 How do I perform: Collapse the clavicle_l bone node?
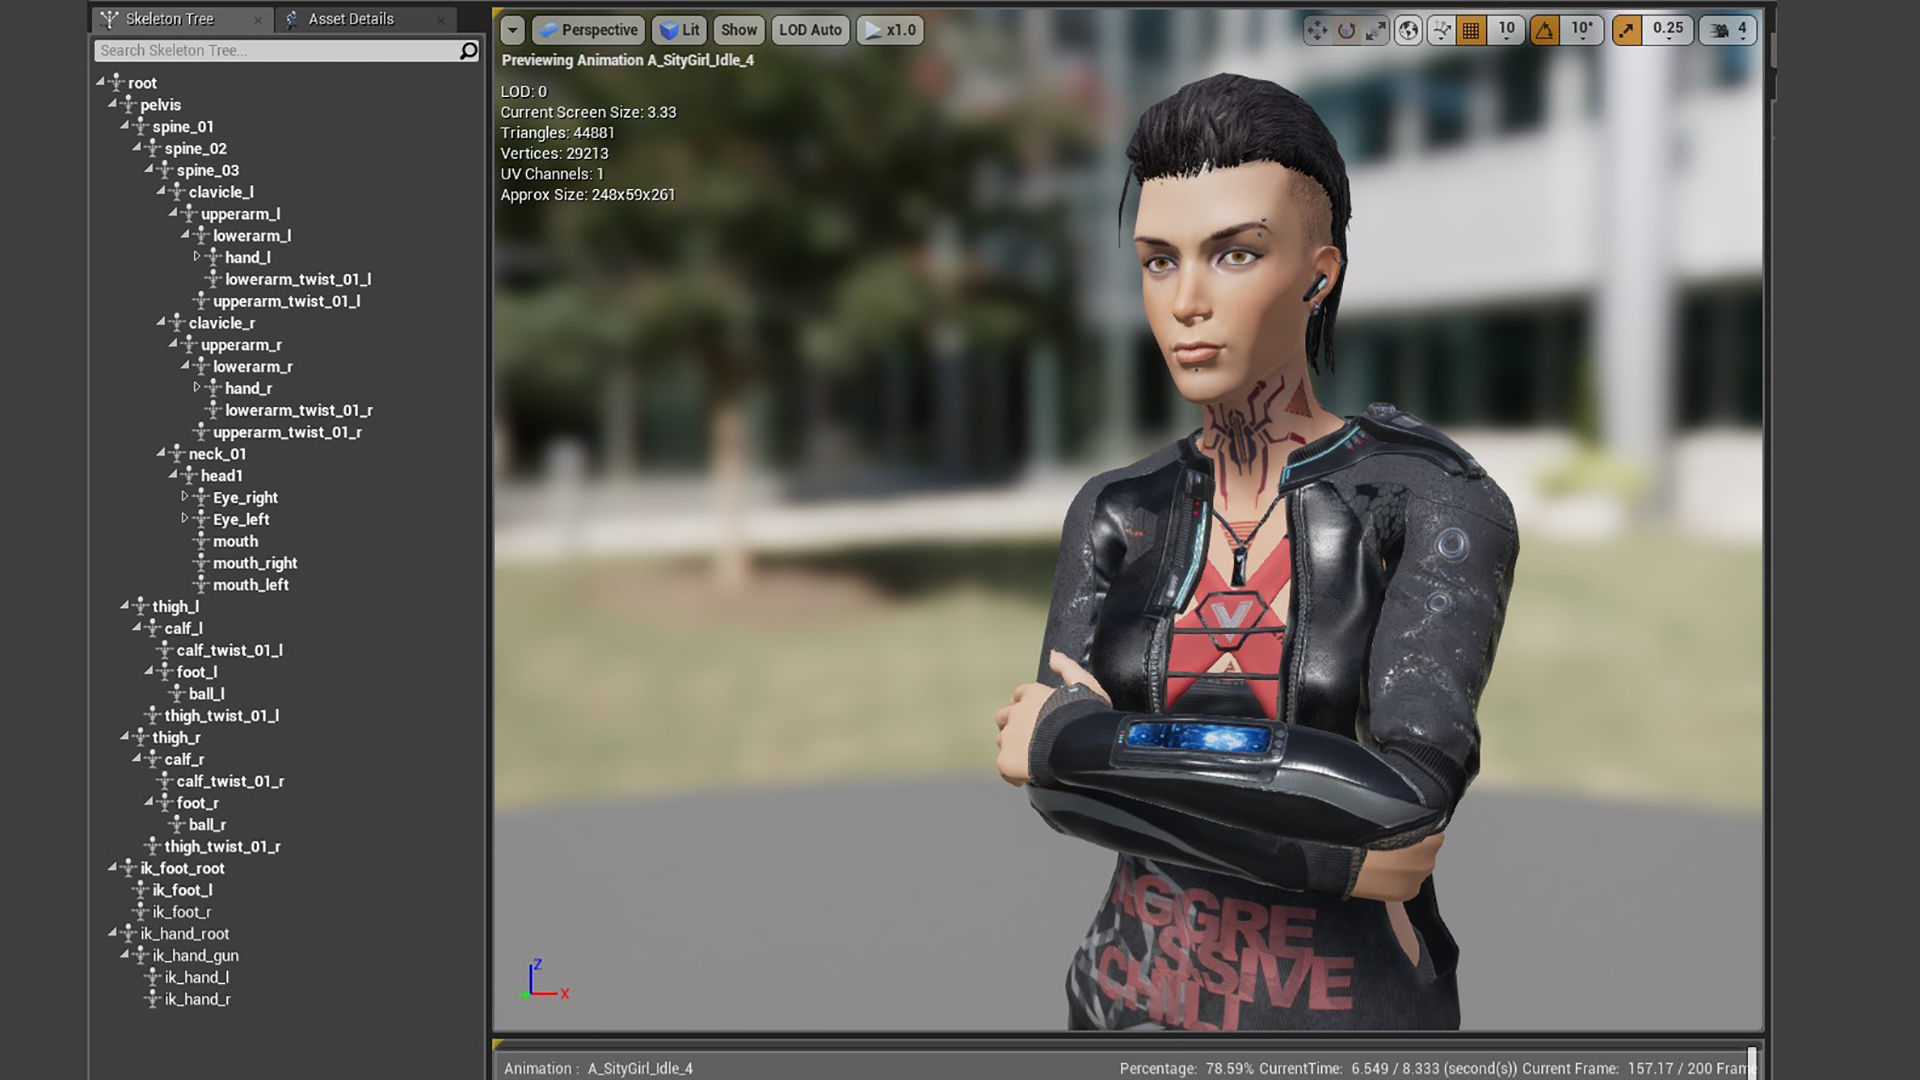pyautogui.click(x=160, y=190)
